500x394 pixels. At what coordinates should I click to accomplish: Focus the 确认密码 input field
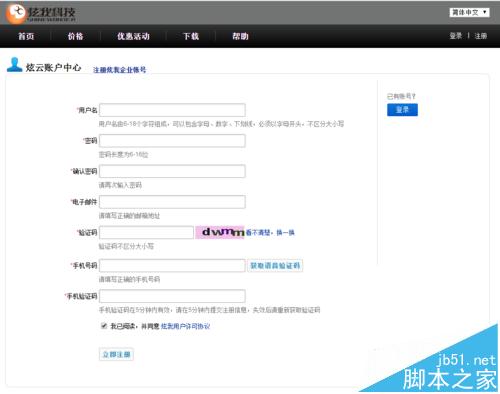coord(172,171)
